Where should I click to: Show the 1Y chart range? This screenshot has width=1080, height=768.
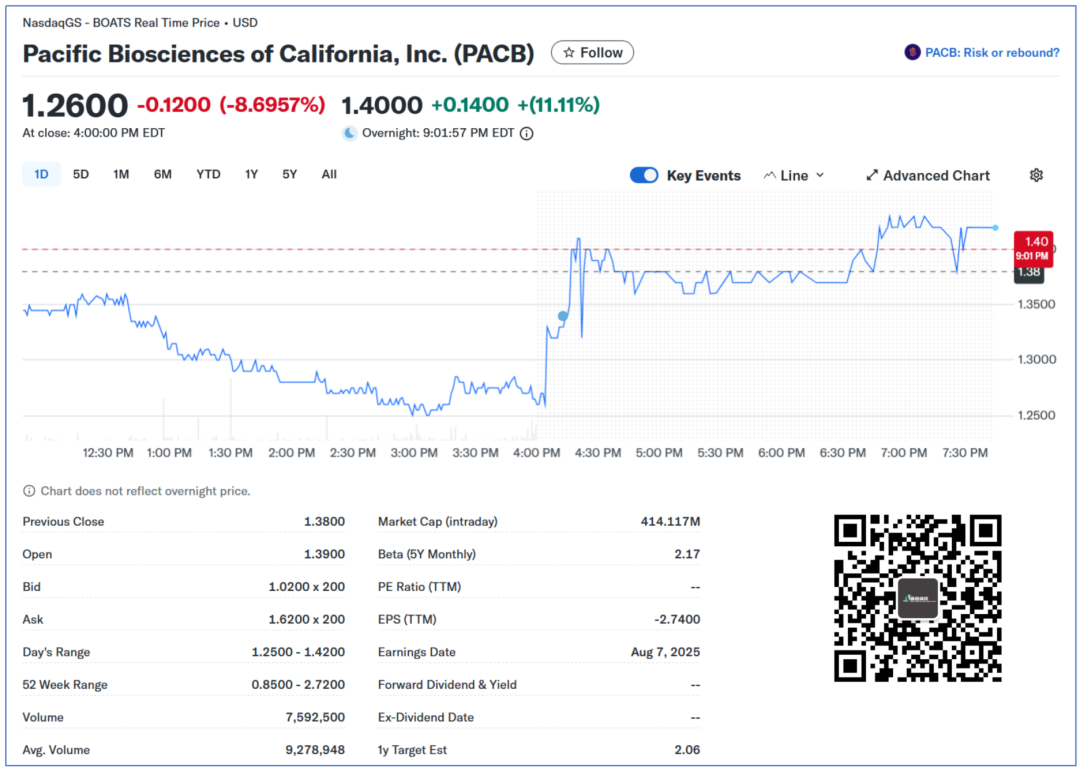[251, 174]
